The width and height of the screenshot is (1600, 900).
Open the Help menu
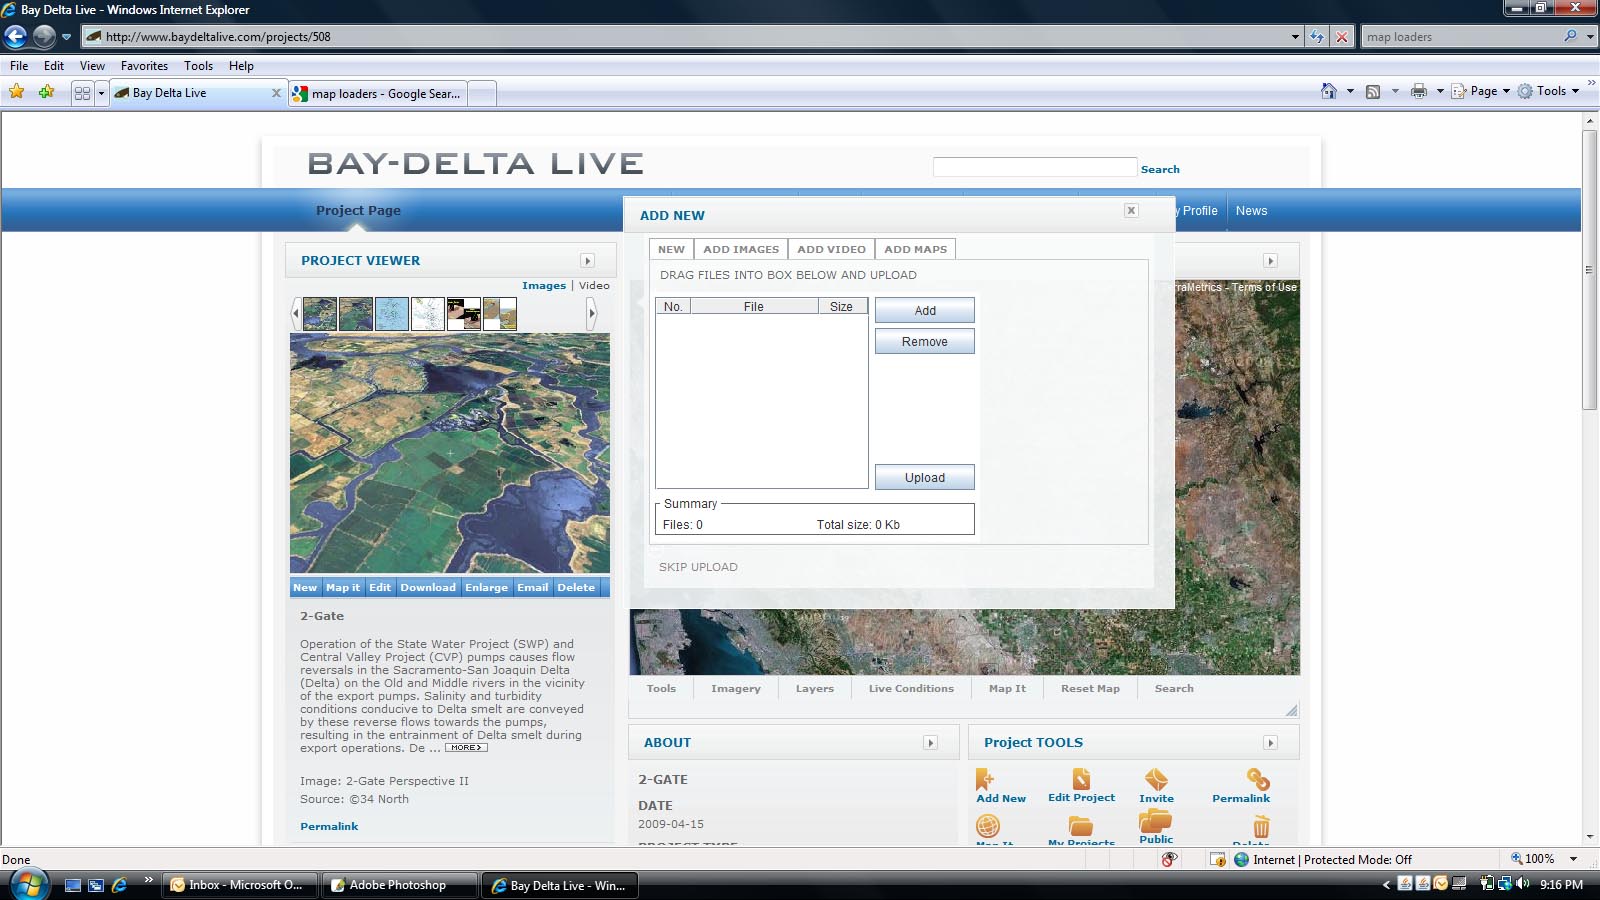(241, 66)
